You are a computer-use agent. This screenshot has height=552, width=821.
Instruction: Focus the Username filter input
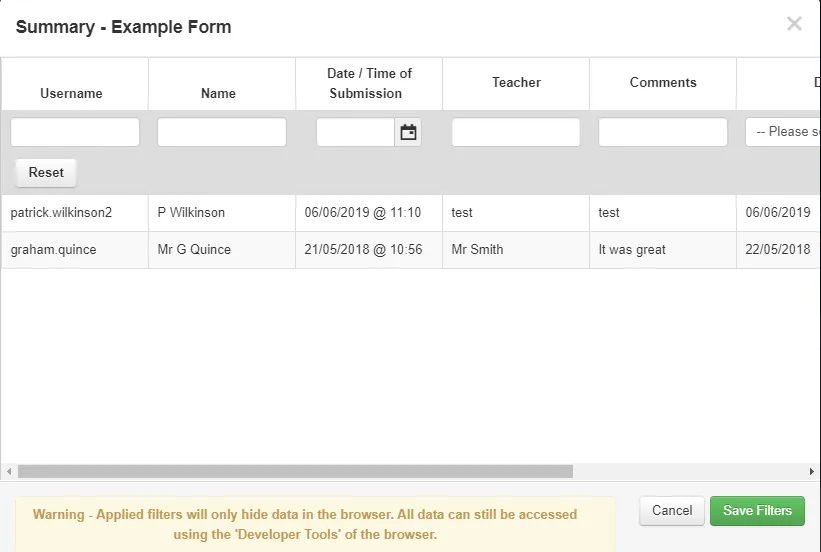click(x=75, y=132)
